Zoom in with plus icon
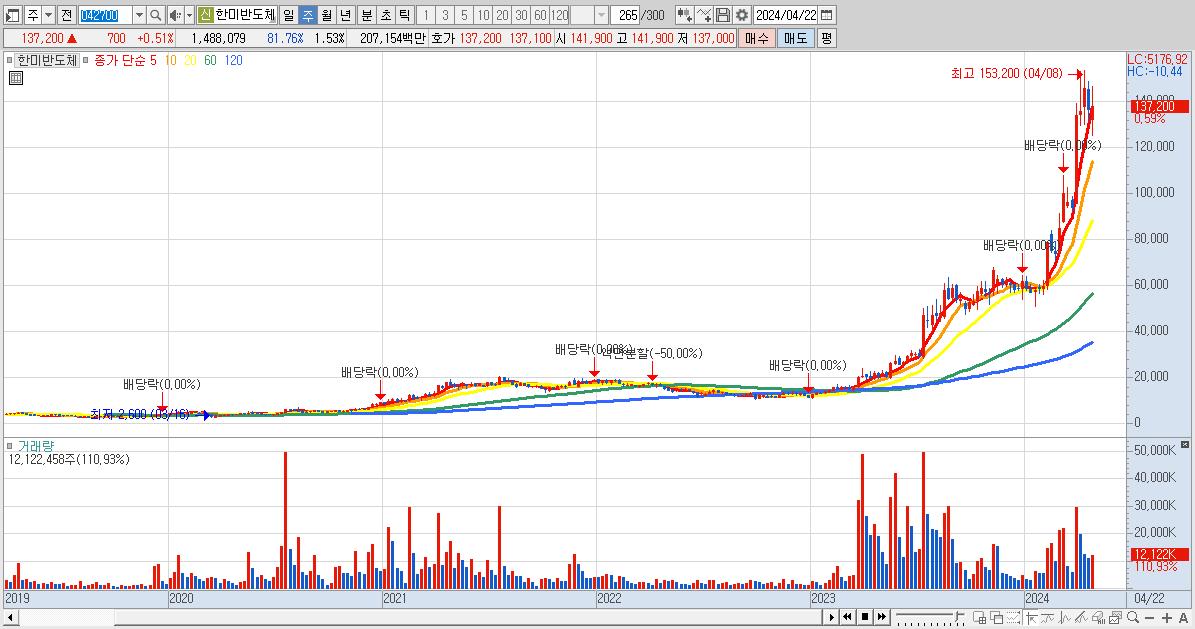This screenshot has width=1195, height=629. point(1167,618)
